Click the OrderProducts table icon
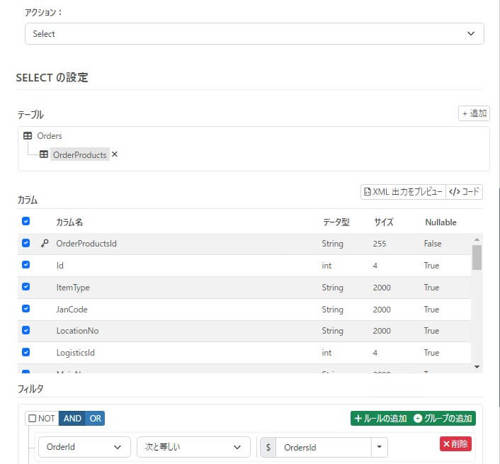 pyautogui.click(x=44, y=154)
